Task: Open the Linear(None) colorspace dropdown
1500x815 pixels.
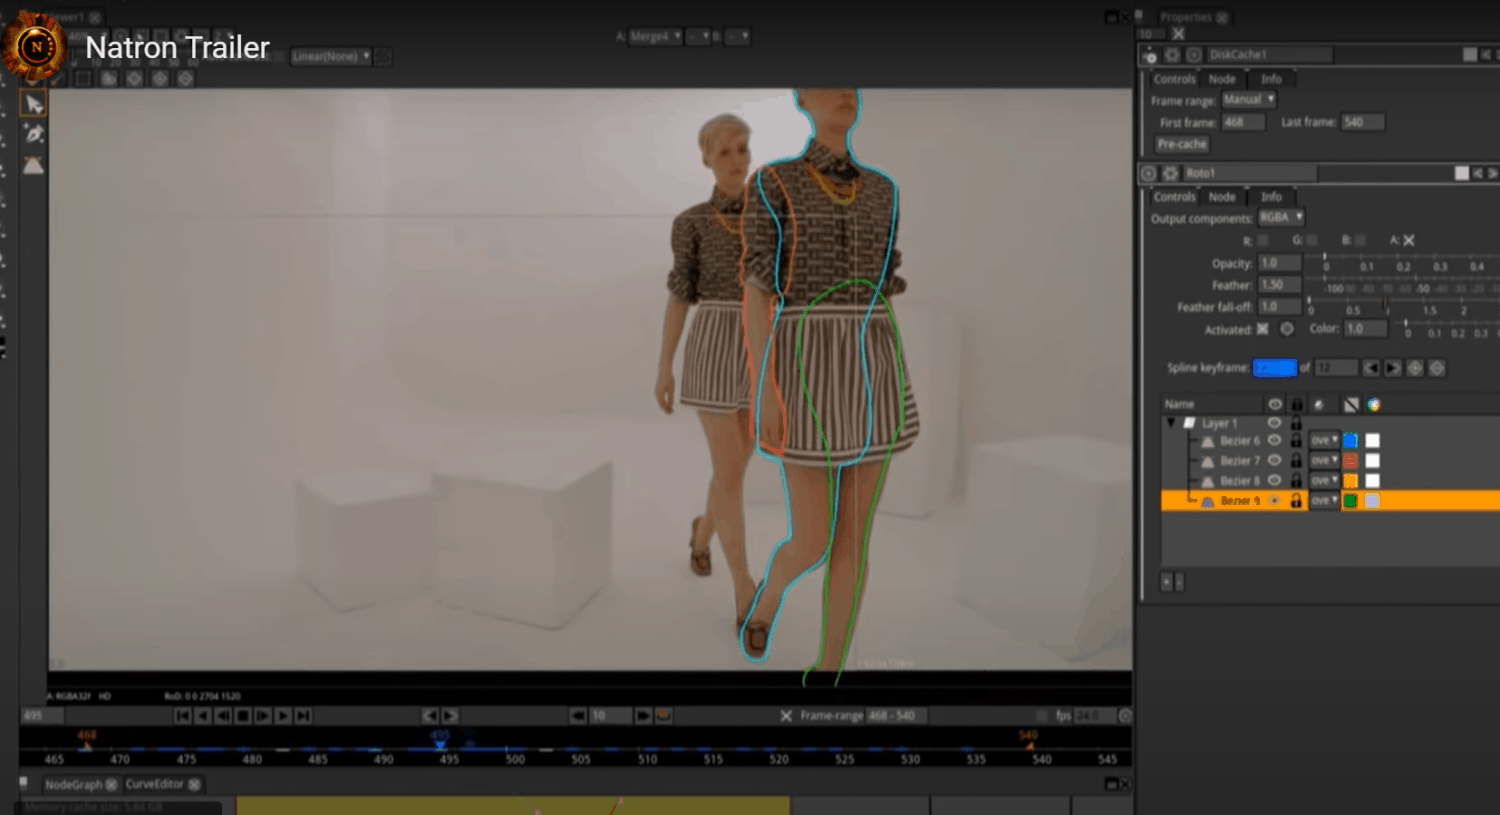Action: 331,57
